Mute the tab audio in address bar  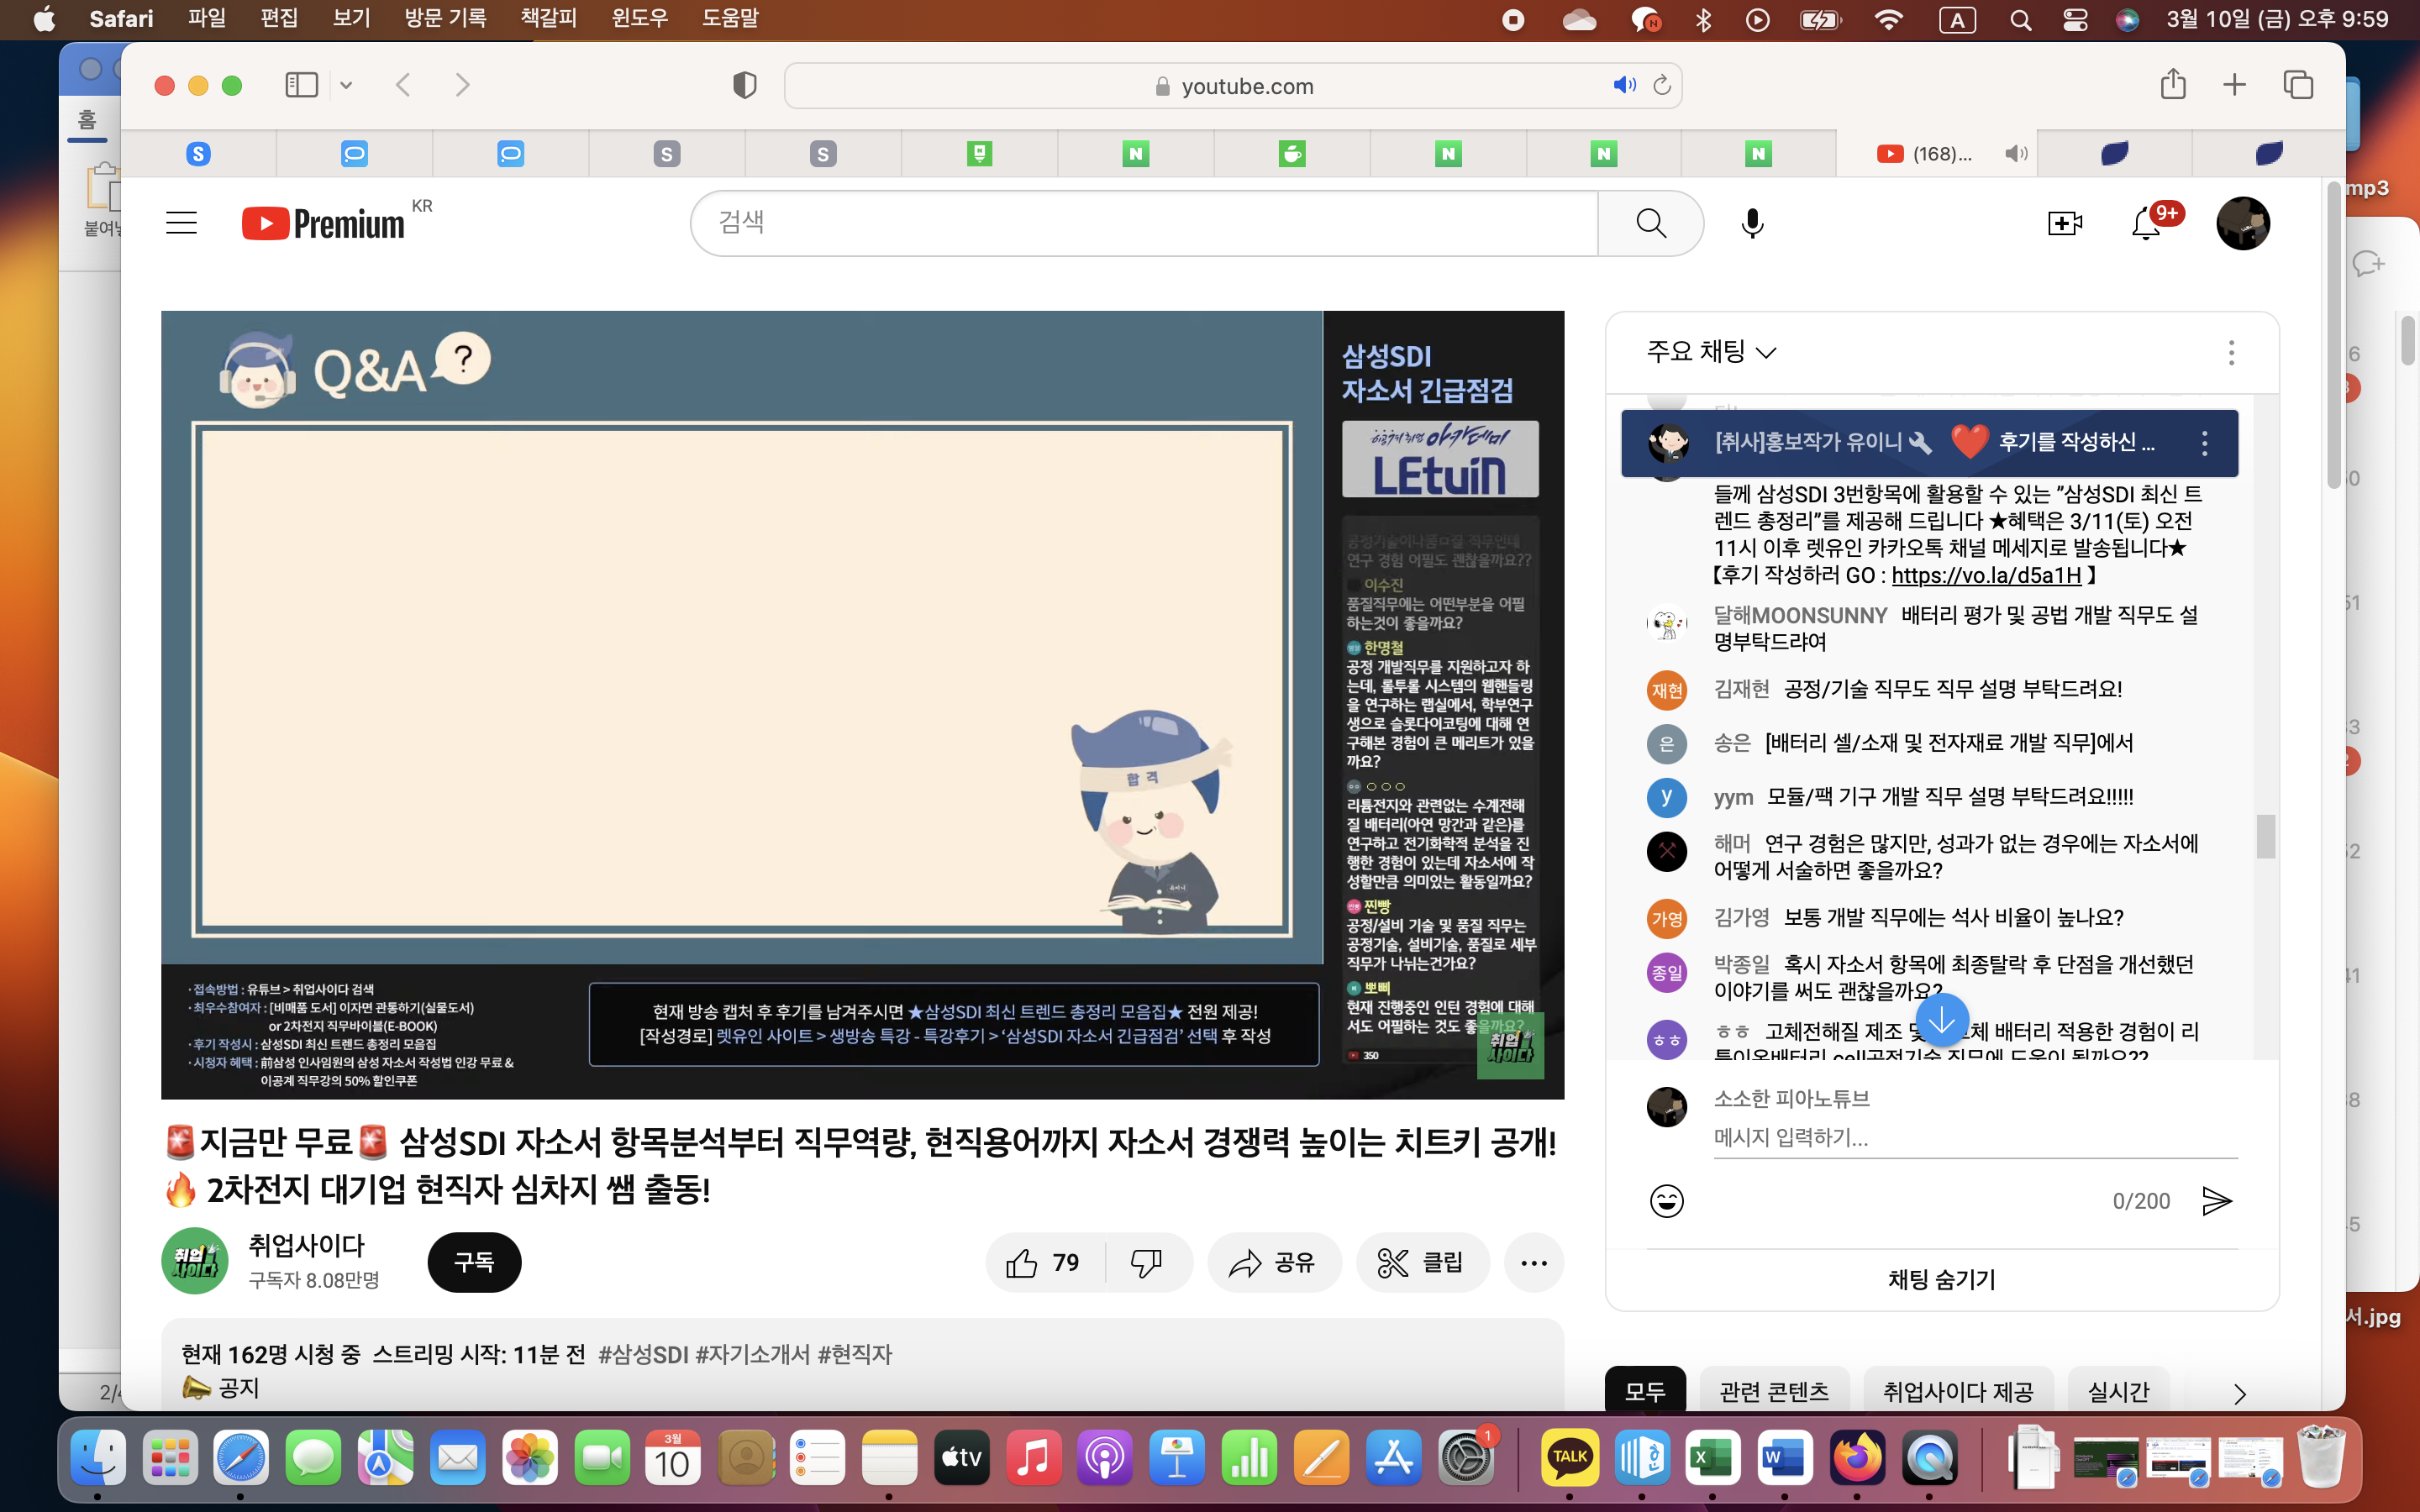click(x=1624, y=85)
